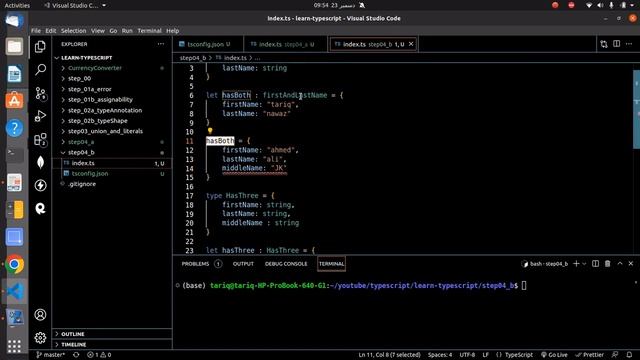
Task: Open tsconfig.json in the Explorer tree
Action: tap(90, 173)
